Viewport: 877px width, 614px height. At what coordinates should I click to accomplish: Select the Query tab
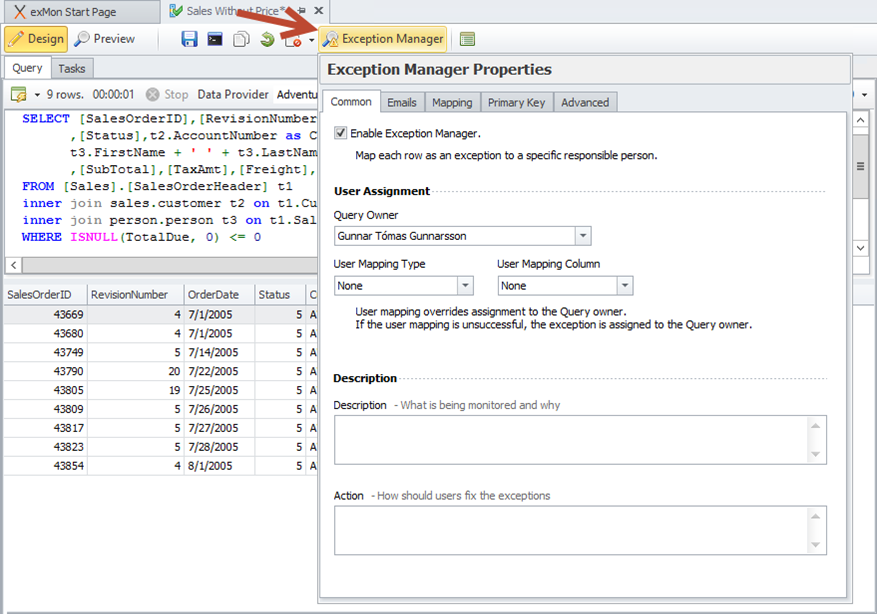(x=27, y=68)
